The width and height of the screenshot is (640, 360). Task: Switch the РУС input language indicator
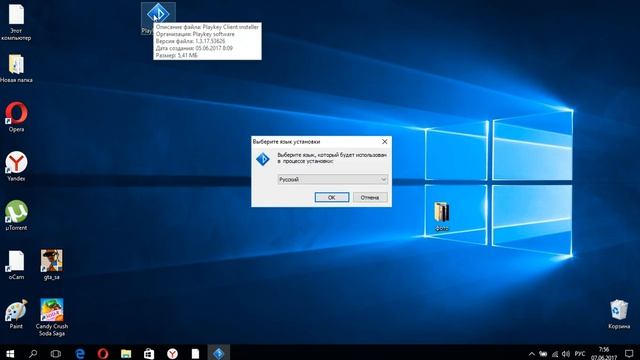(x=580, y=354)
